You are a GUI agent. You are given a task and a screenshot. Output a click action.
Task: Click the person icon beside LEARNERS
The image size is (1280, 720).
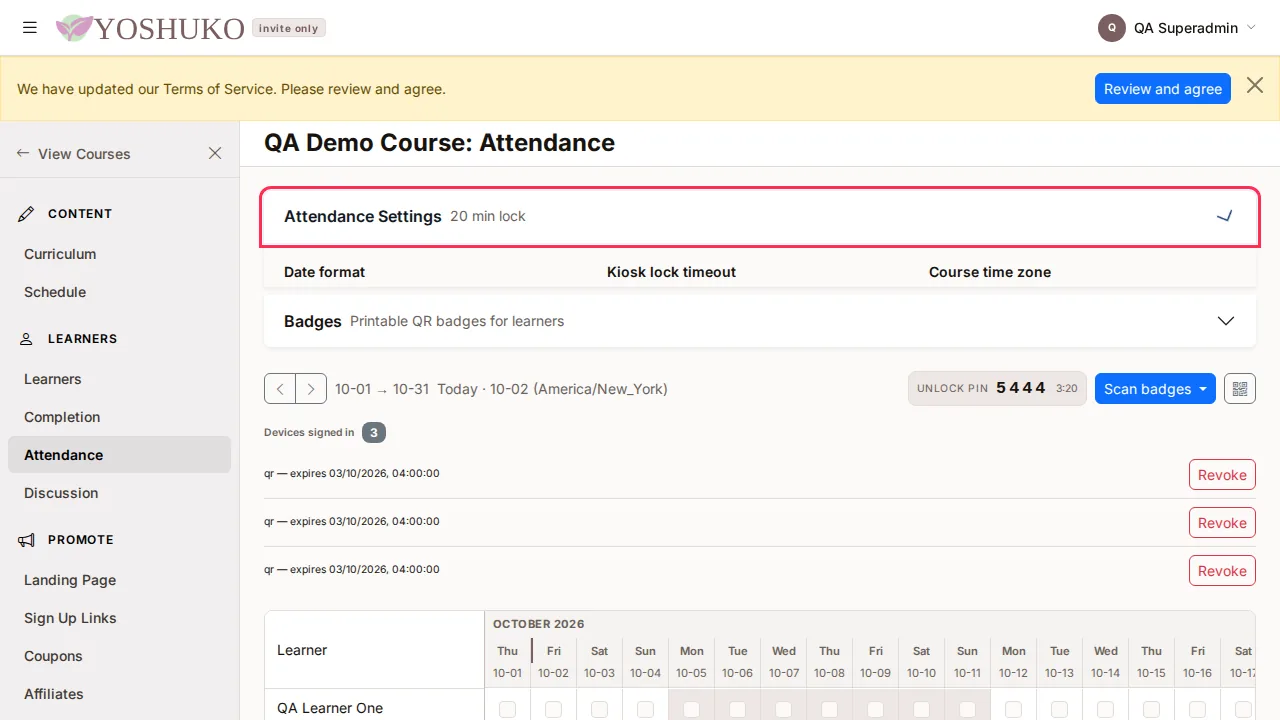(x=27, y=339)
